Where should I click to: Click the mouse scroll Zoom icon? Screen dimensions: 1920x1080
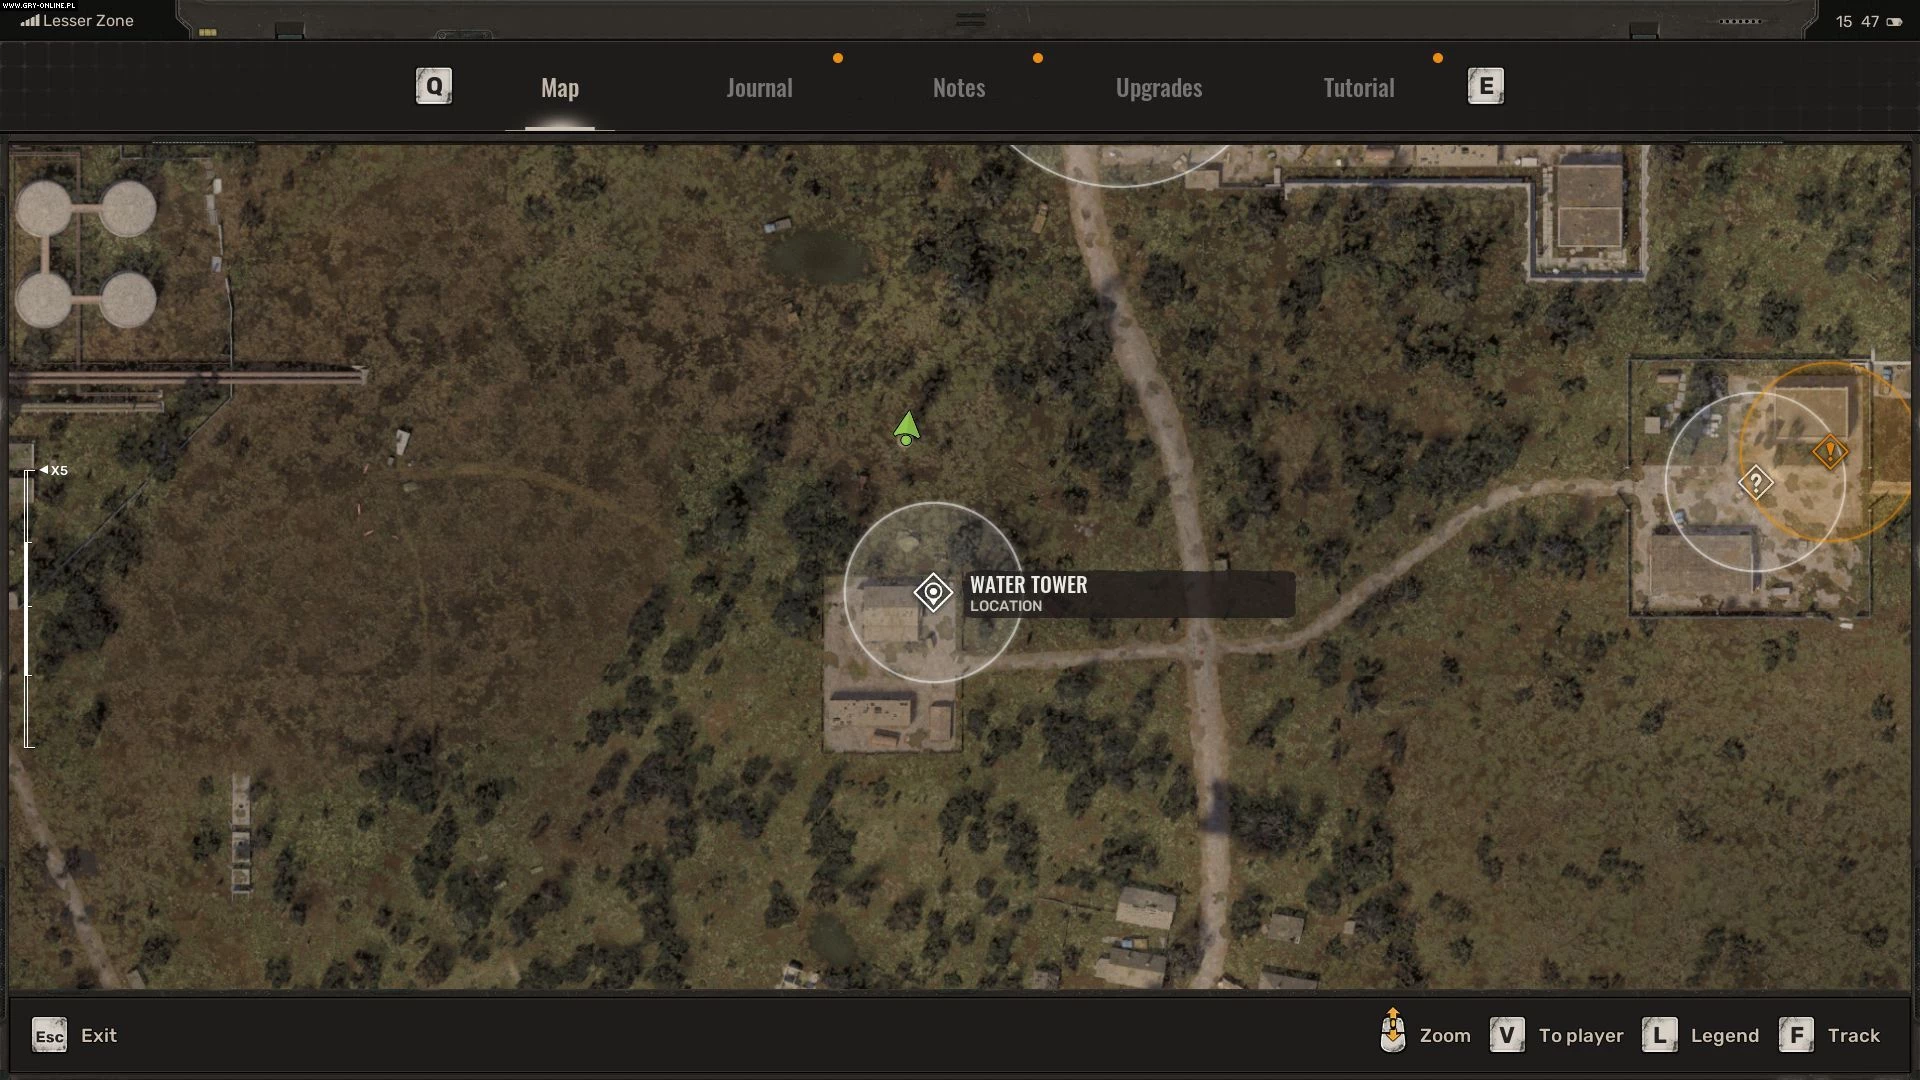[1392, 1032]
